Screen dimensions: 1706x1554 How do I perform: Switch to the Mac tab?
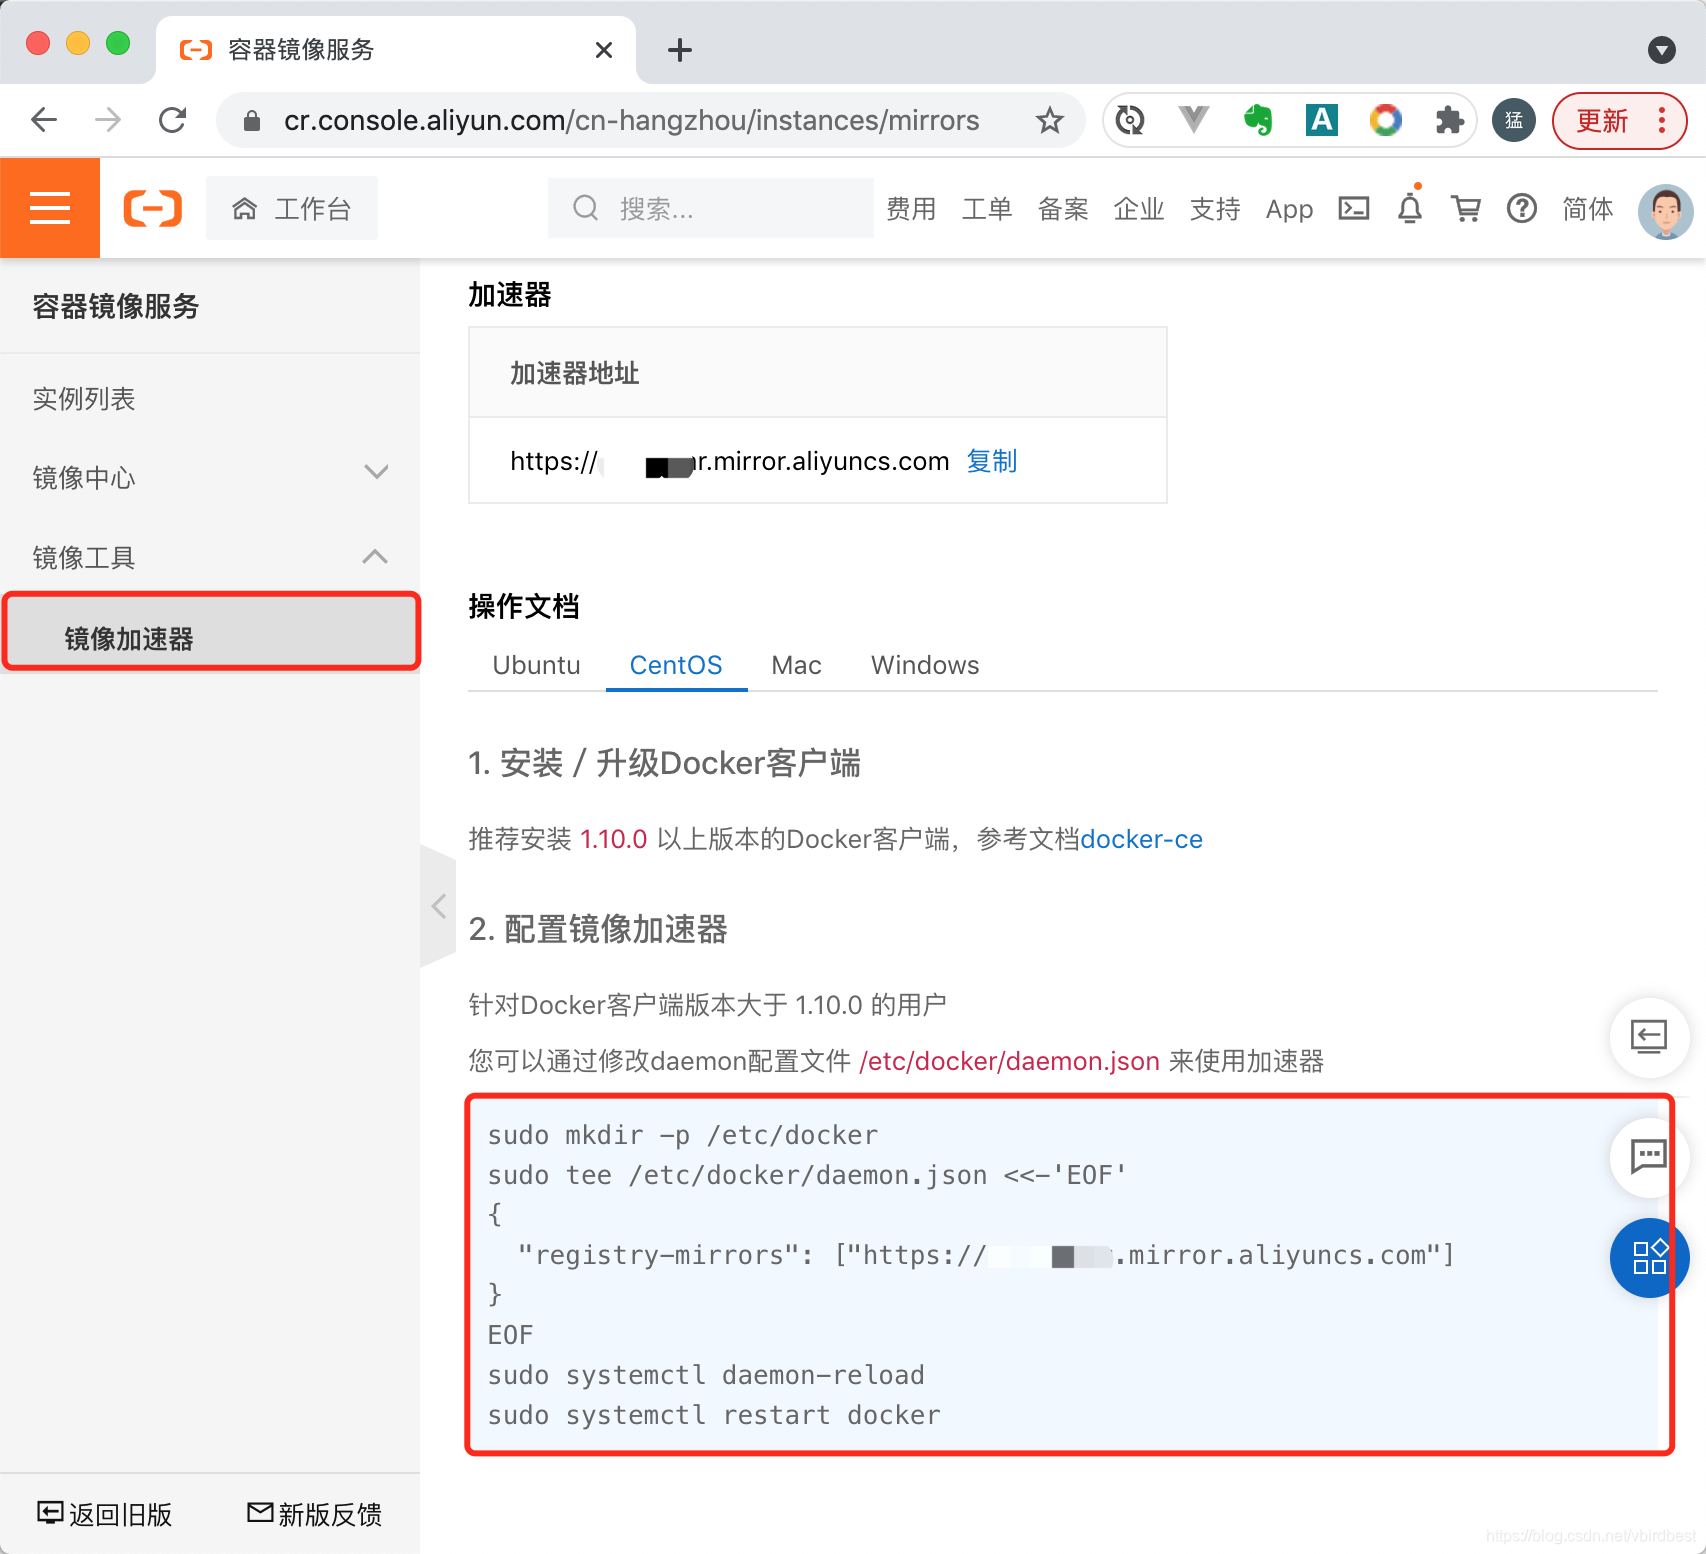797,665
